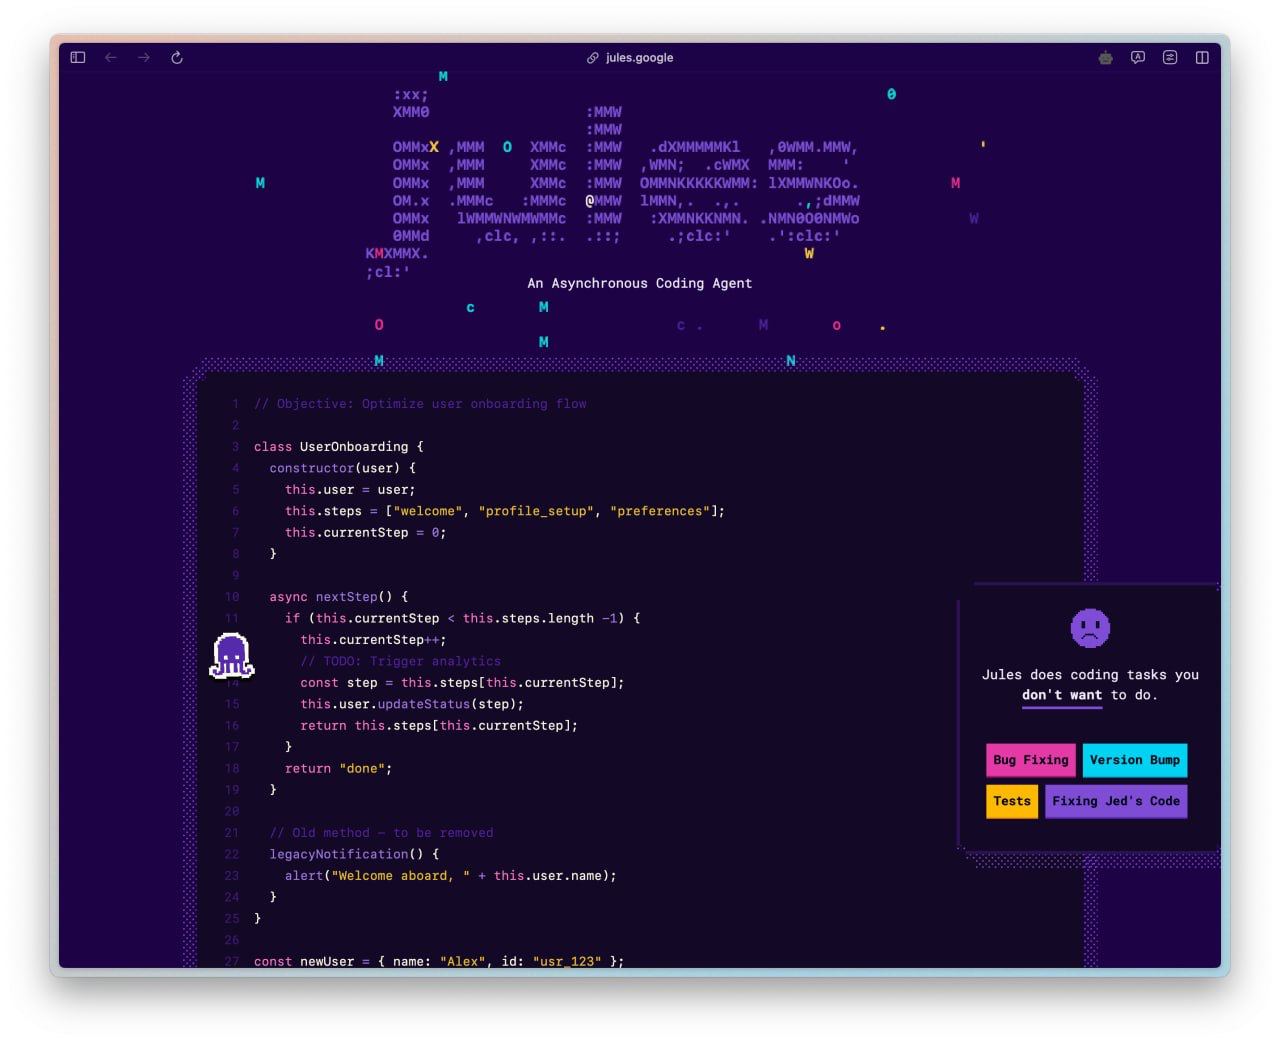Select the cyan Version Bump tag
The image size is (1280, 1043).
(x=1134, y=760)
